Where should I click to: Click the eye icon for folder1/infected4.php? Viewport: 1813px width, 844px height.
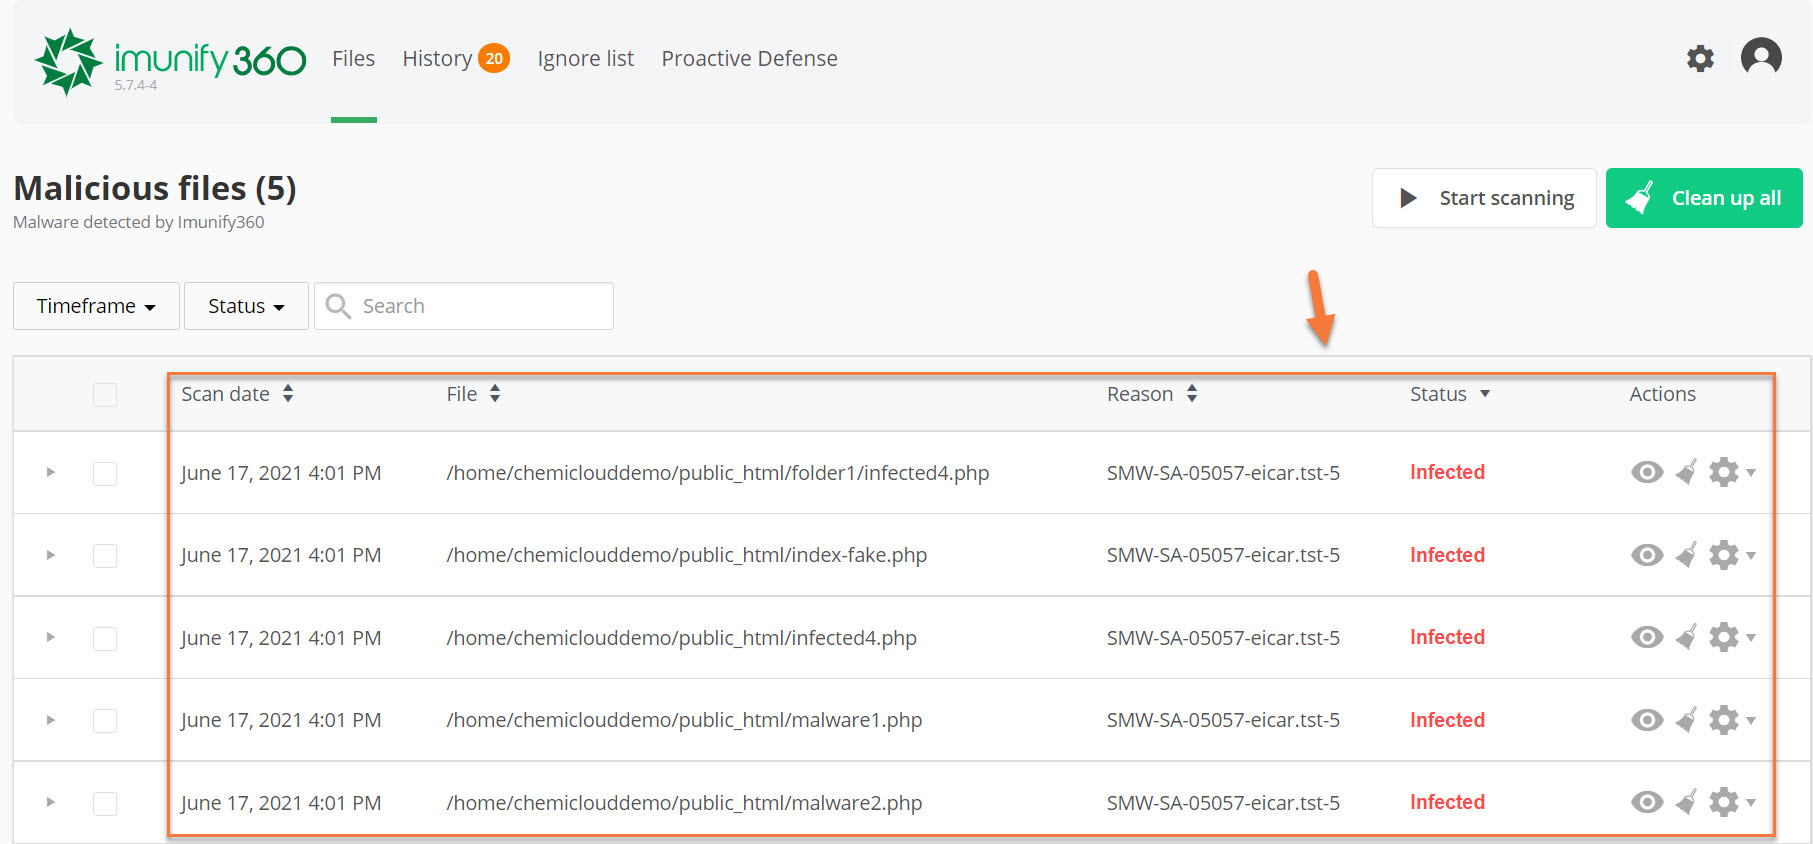click(1646, 472)
